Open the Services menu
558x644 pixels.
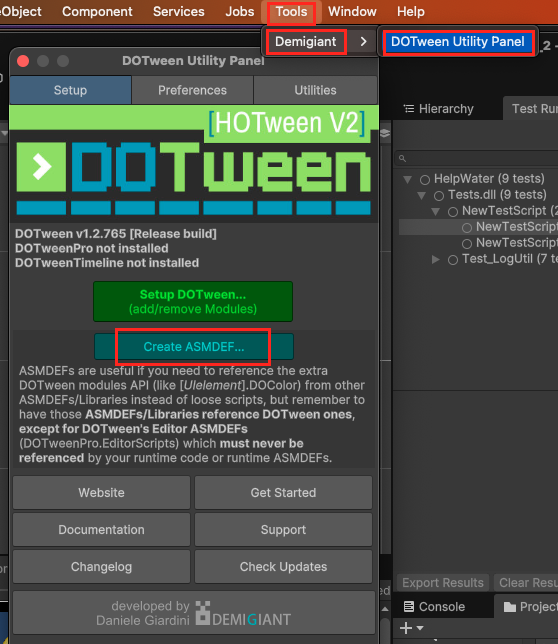pos(179,12)
